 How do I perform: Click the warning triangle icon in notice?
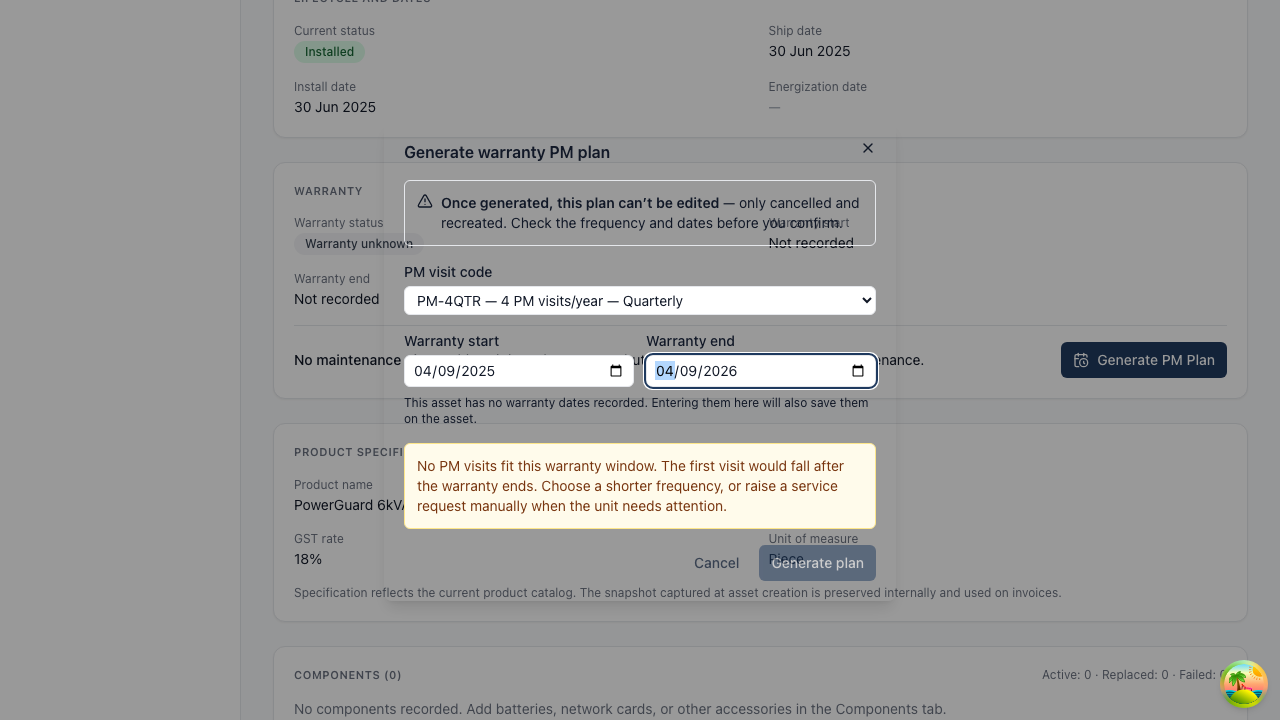pyautogui.click(x=425, y=202)
